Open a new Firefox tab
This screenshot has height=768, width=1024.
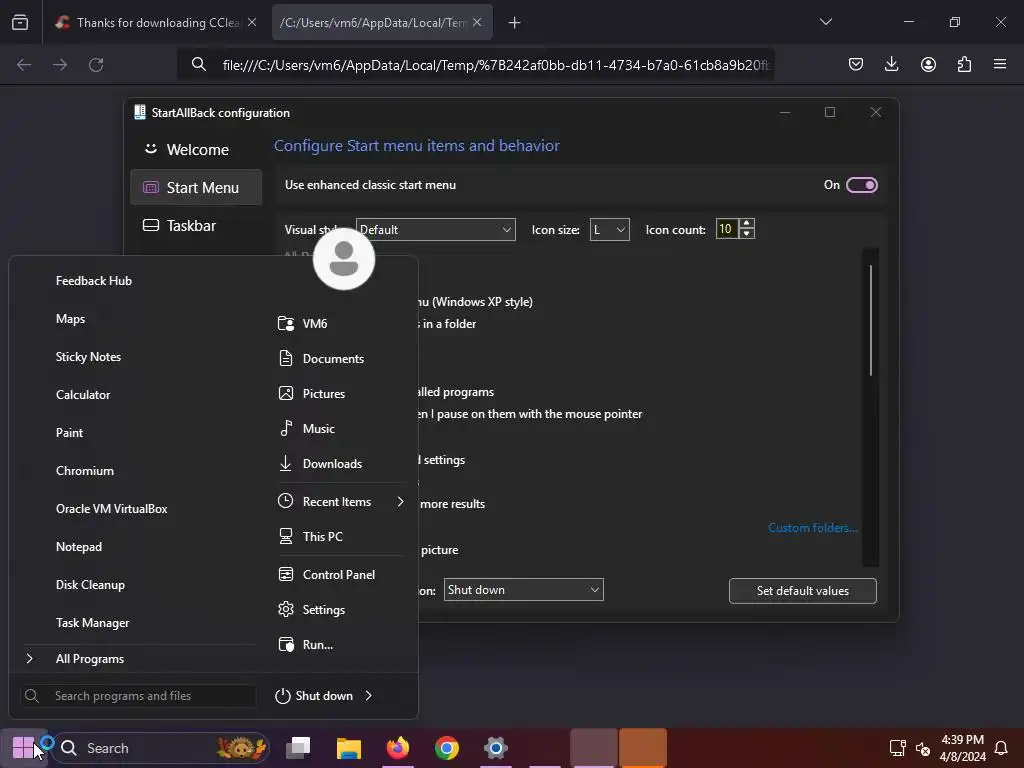514,22
